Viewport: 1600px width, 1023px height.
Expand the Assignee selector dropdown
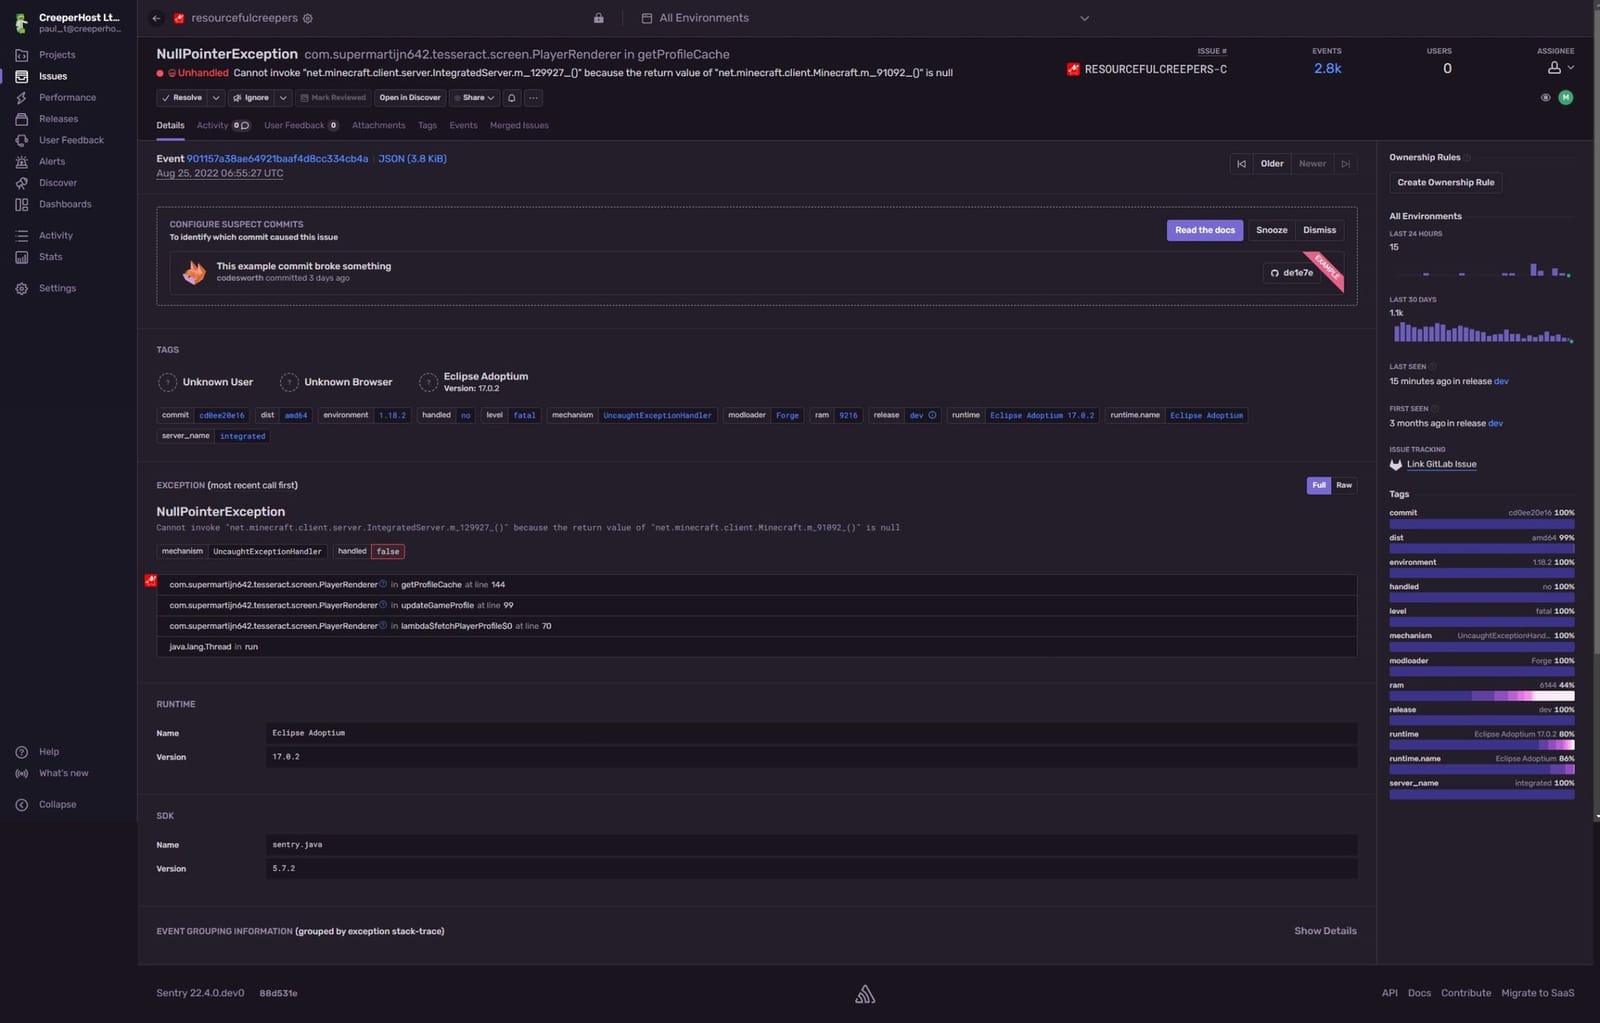pyautogui.click(x=1560, y=68)
